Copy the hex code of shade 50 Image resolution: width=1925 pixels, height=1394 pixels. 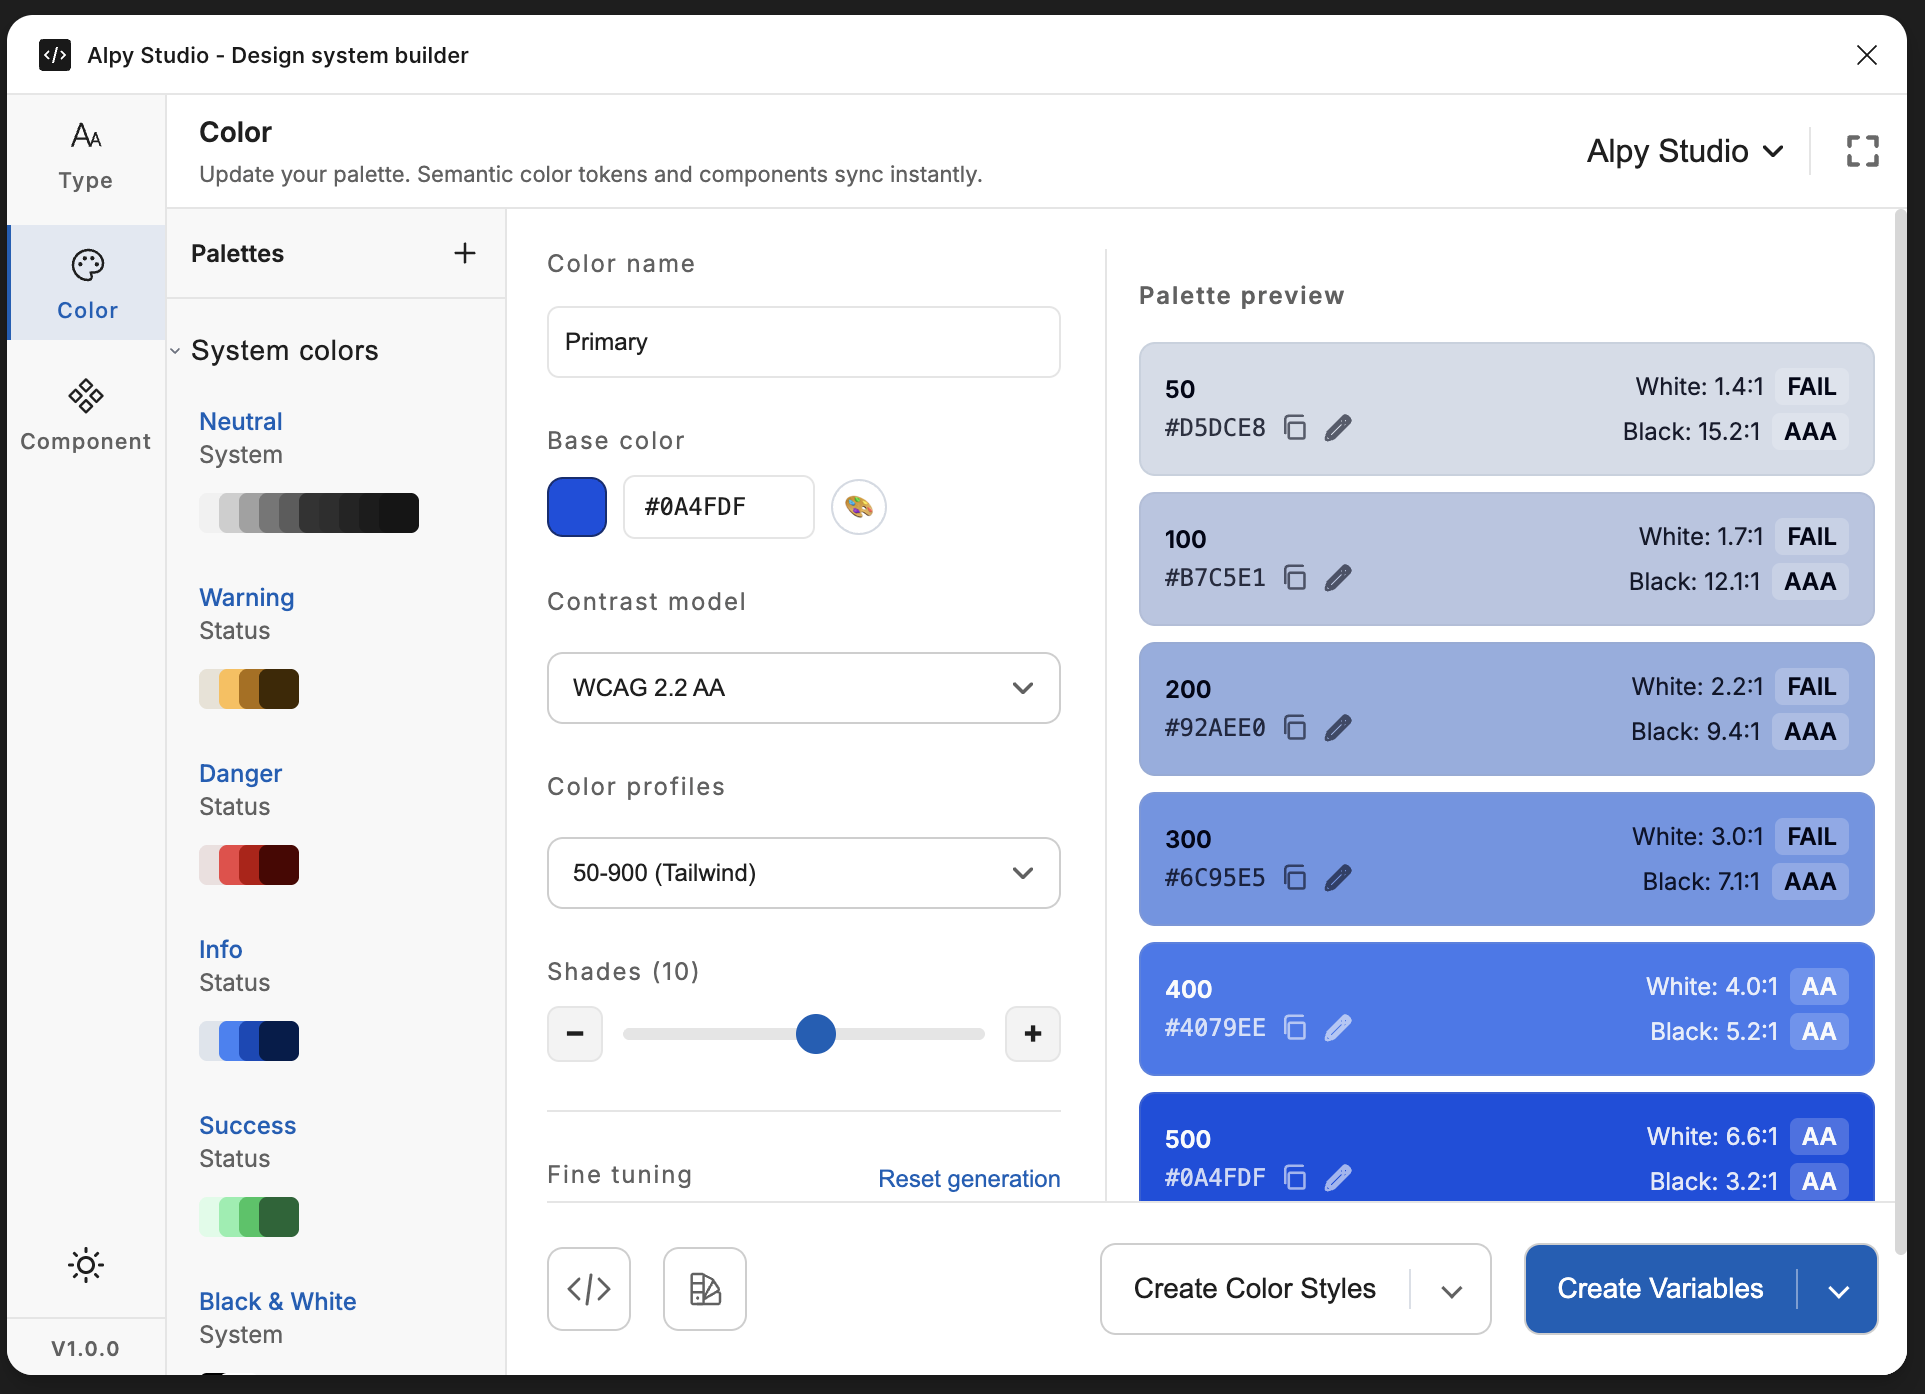(x=1295, y=427)
